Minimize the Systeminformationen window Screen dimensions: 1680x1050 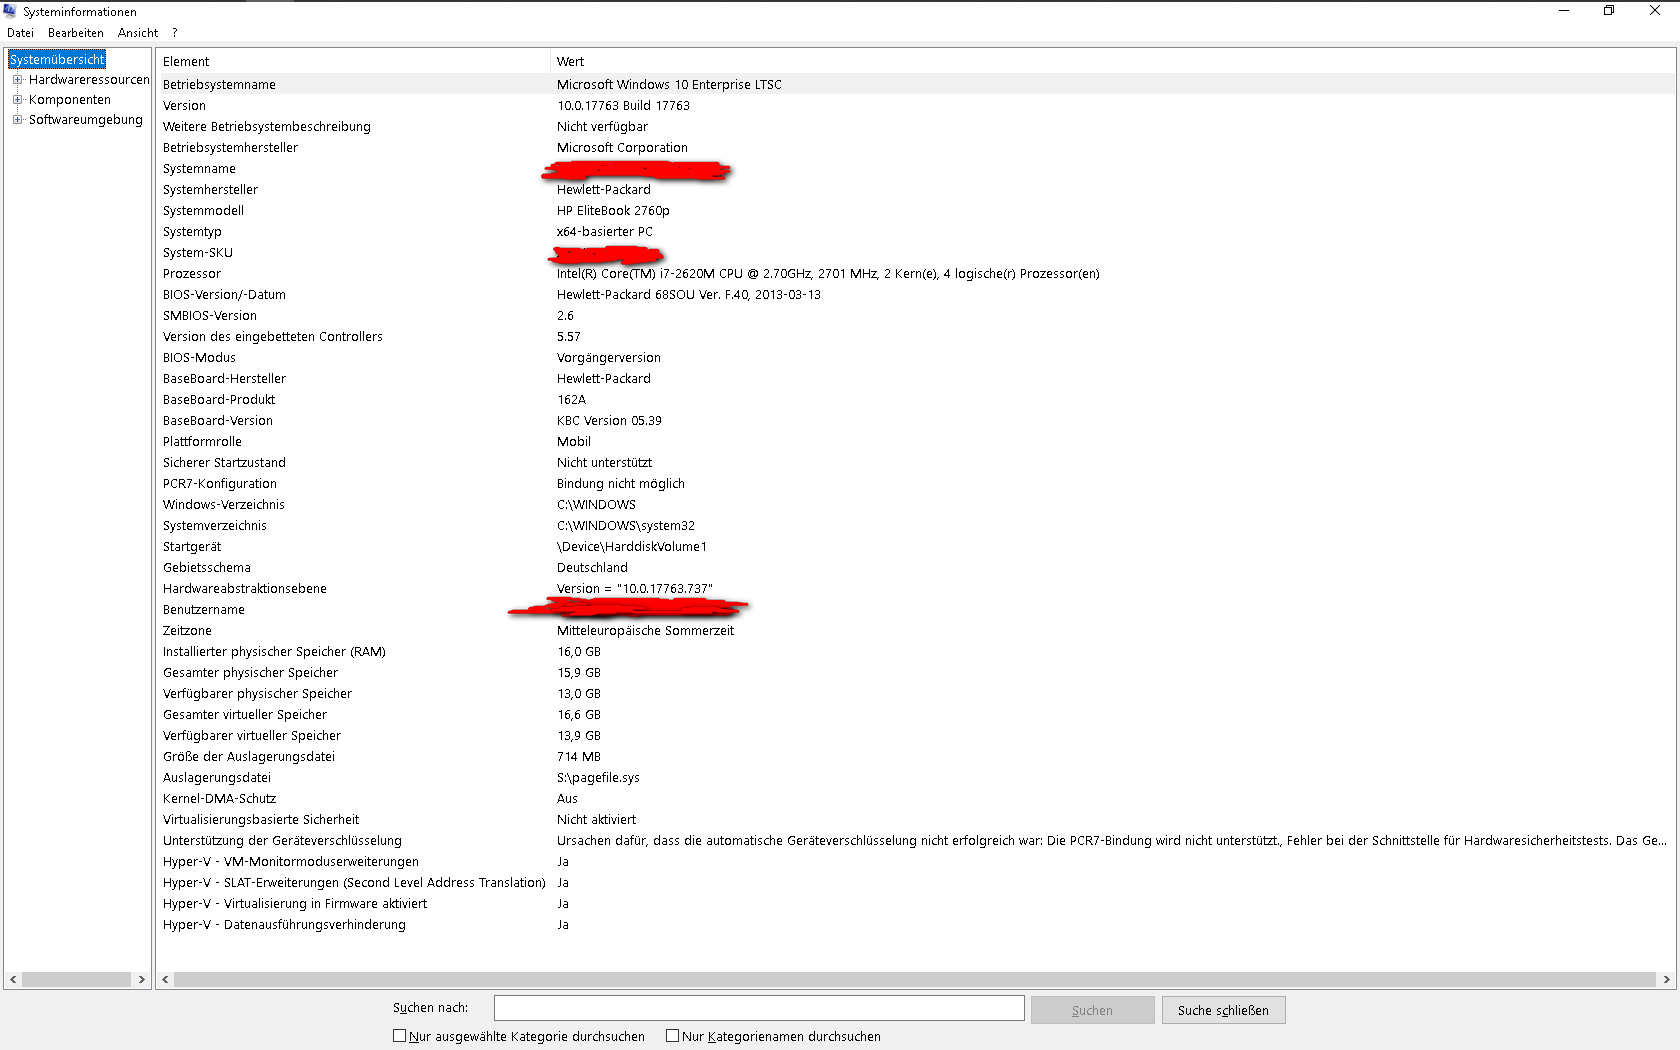click(x=1564, y=10)
